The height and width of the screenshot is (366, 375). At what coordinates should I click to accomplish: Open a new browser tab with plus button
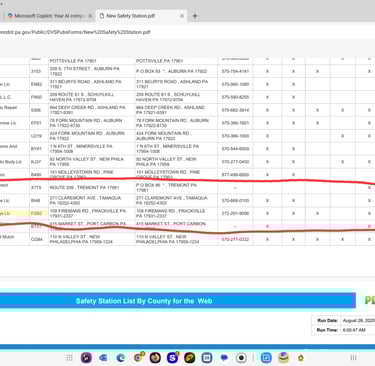click(195, 16)
